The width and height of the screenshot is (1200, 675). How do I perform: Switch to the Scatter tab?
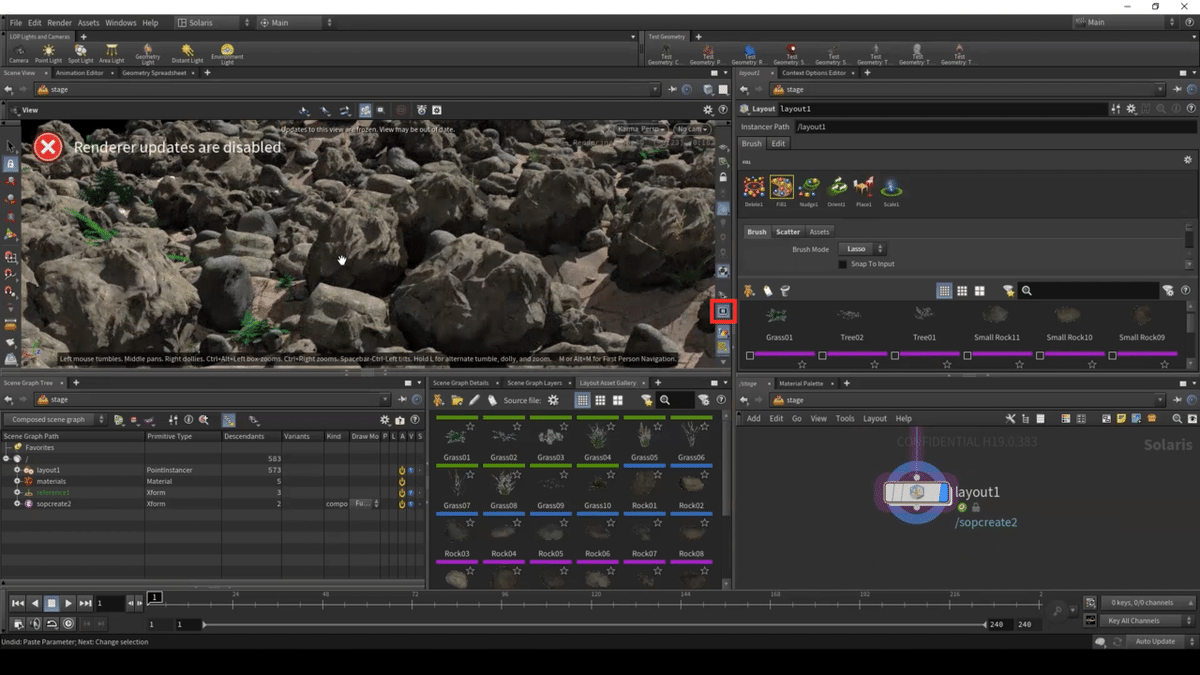point(788,232)
